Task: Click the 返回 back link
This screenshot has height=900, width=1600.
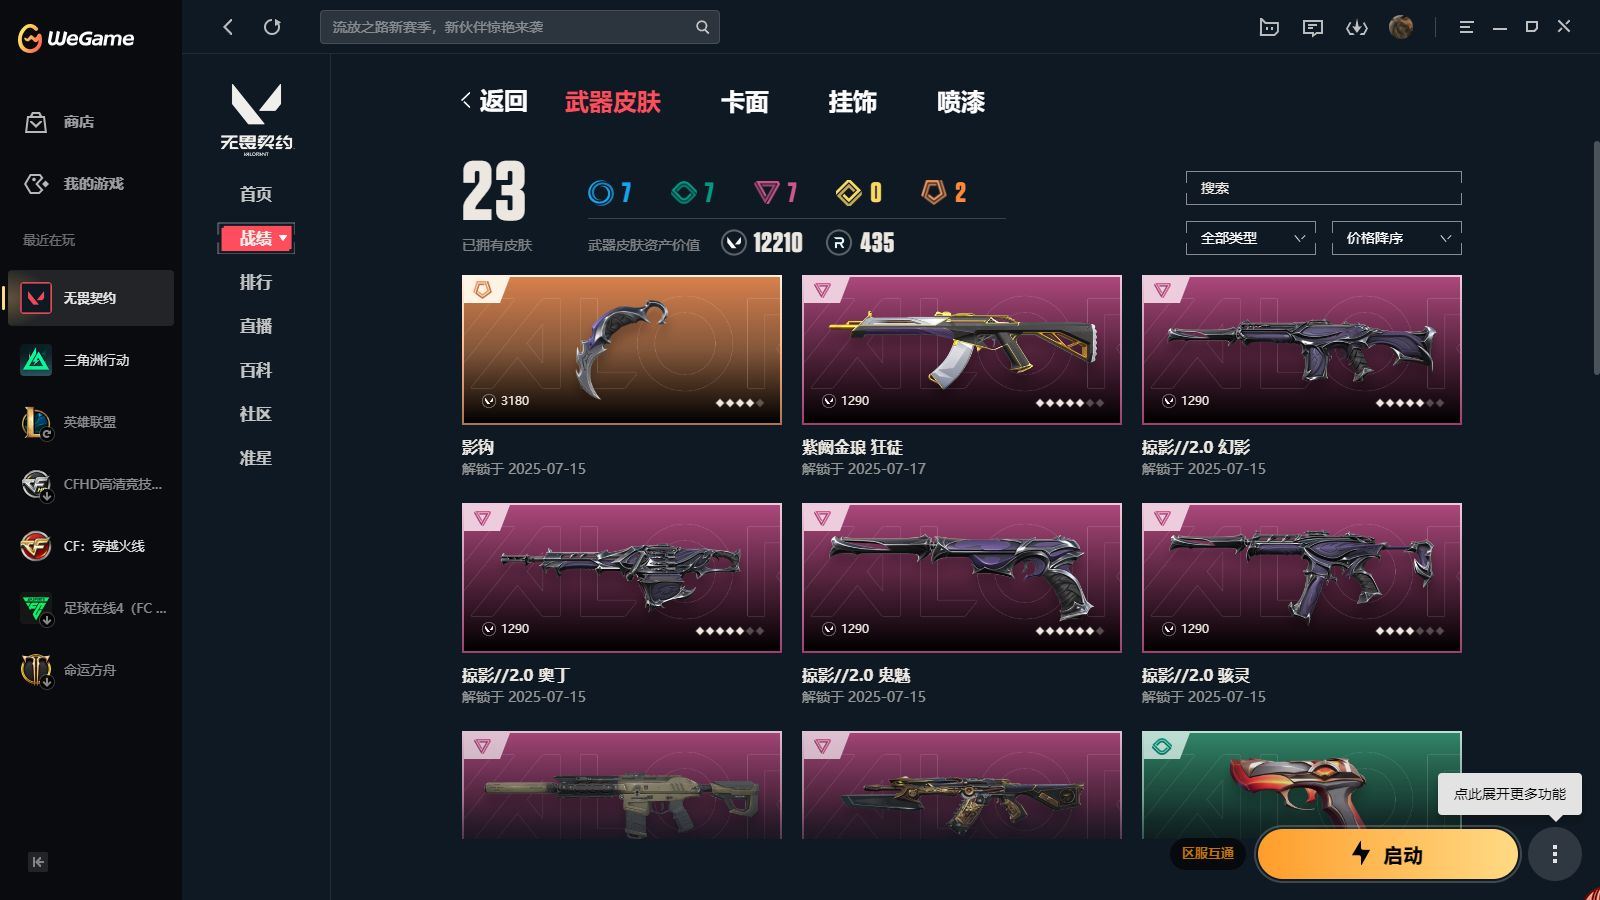Action: (494, 101)
